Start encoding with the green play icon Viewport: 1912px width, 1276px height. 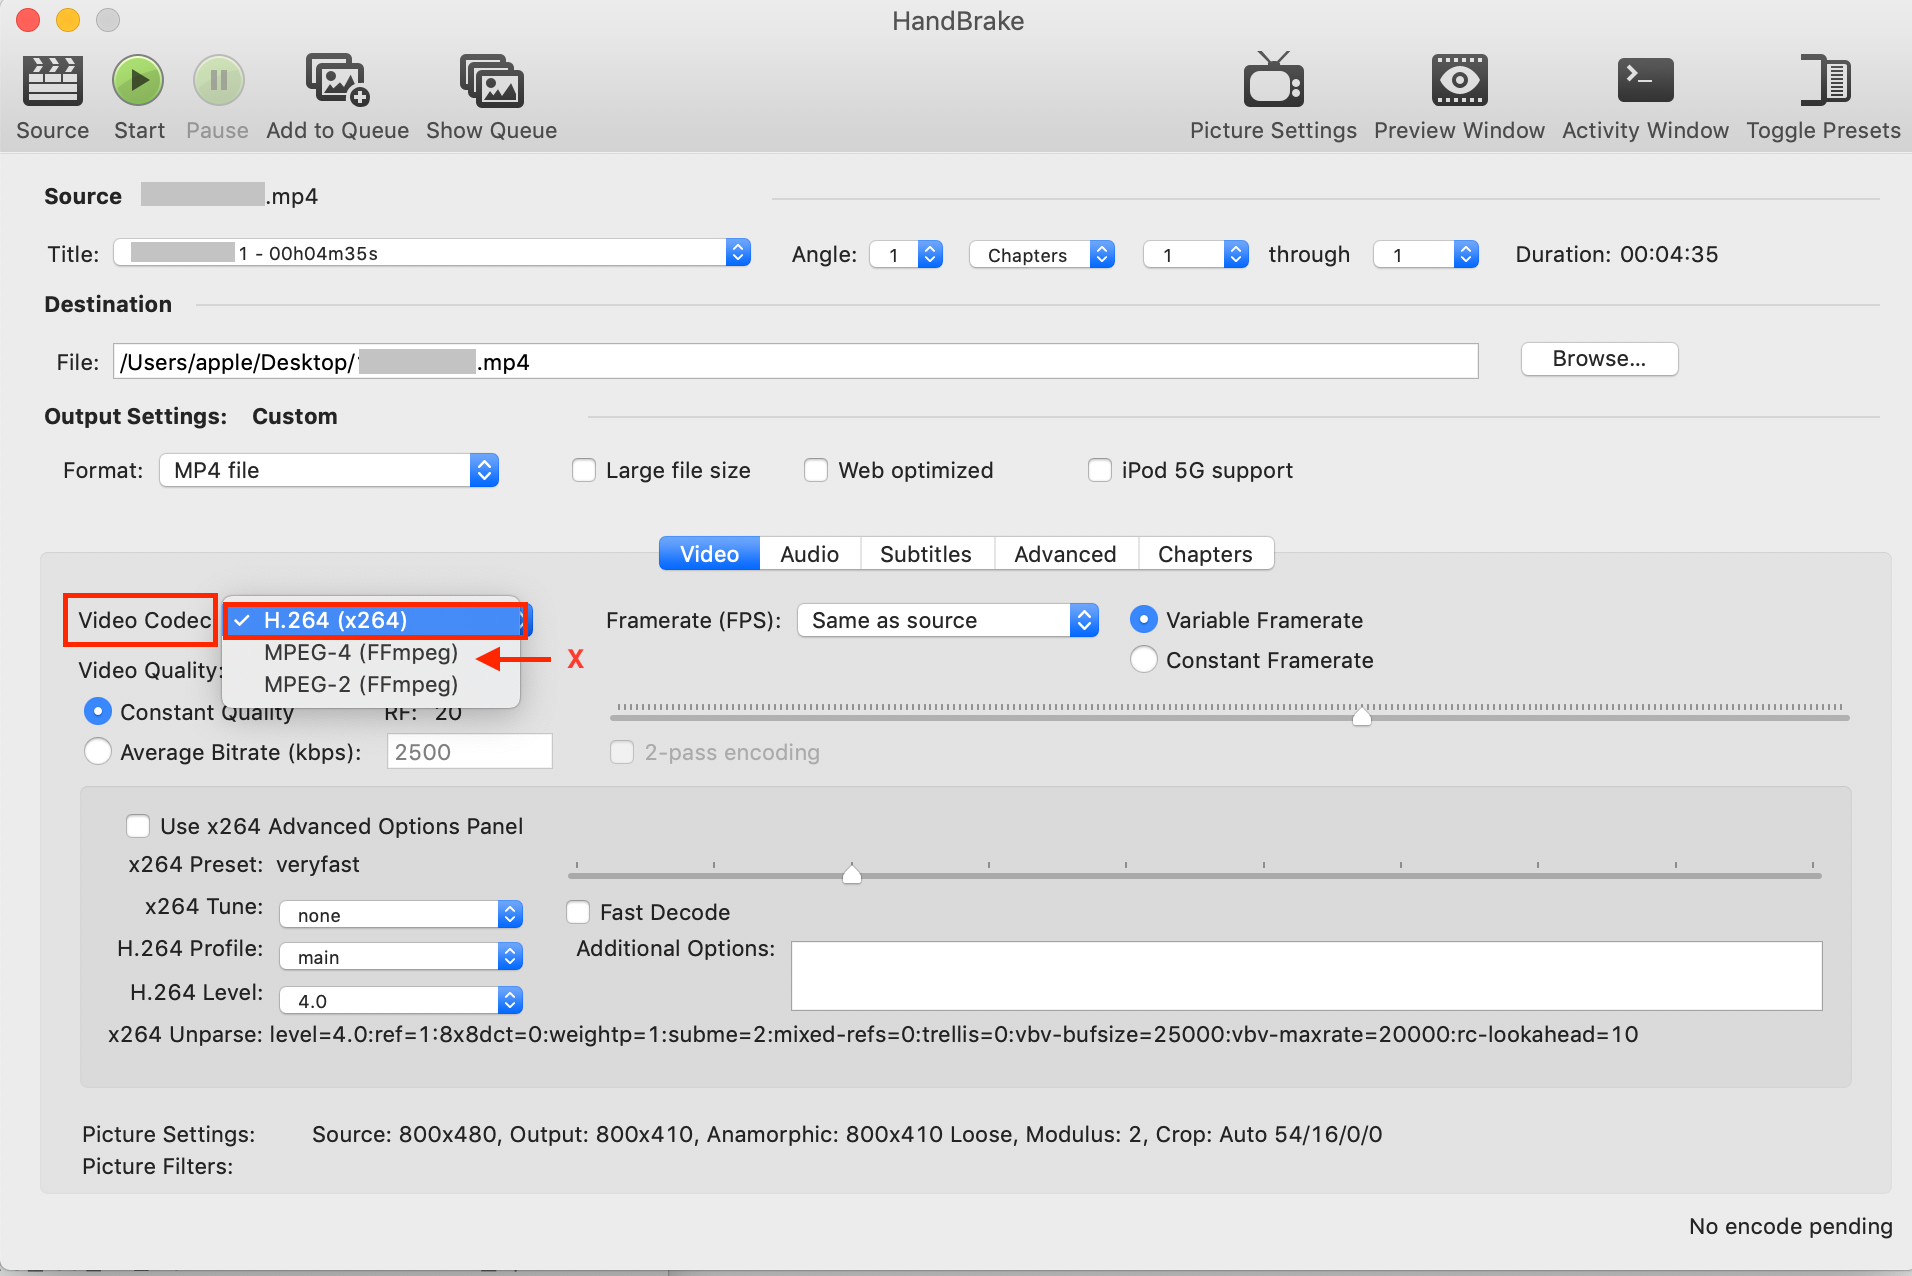[x=138, y=81]
